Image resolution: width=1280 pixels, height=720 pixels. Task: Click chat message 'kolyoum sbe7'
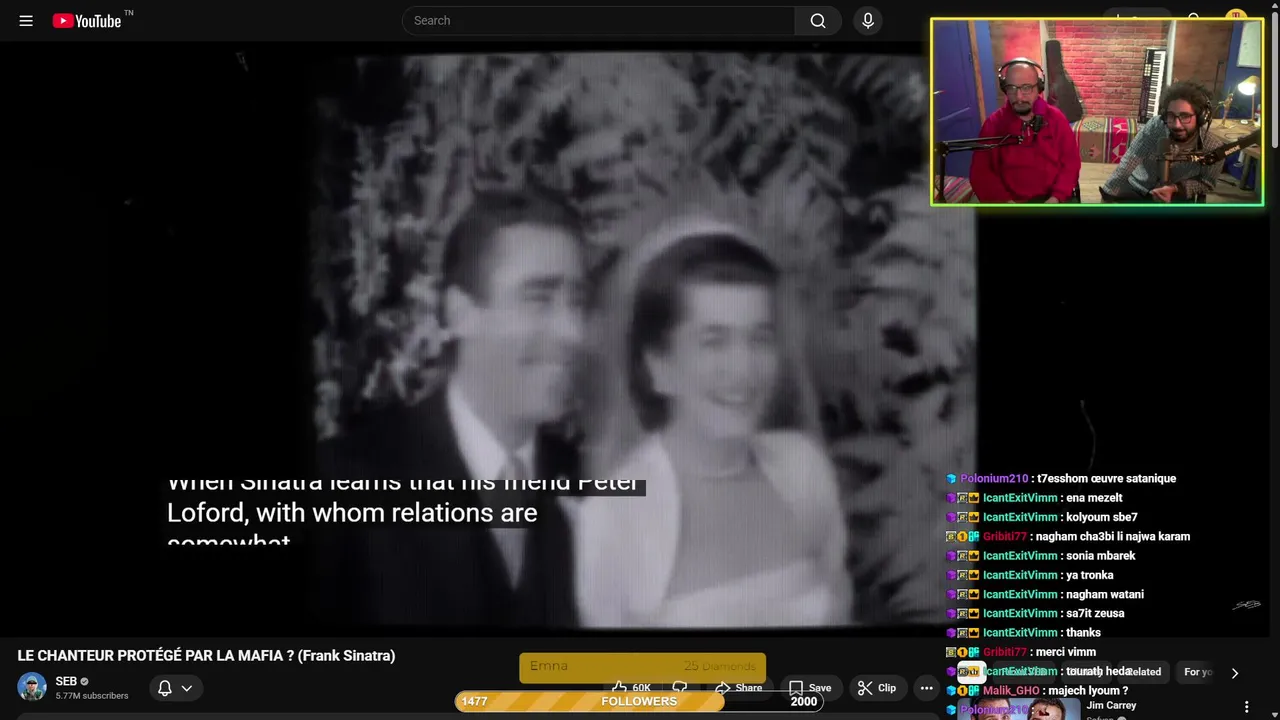[x=1101, y=517]
